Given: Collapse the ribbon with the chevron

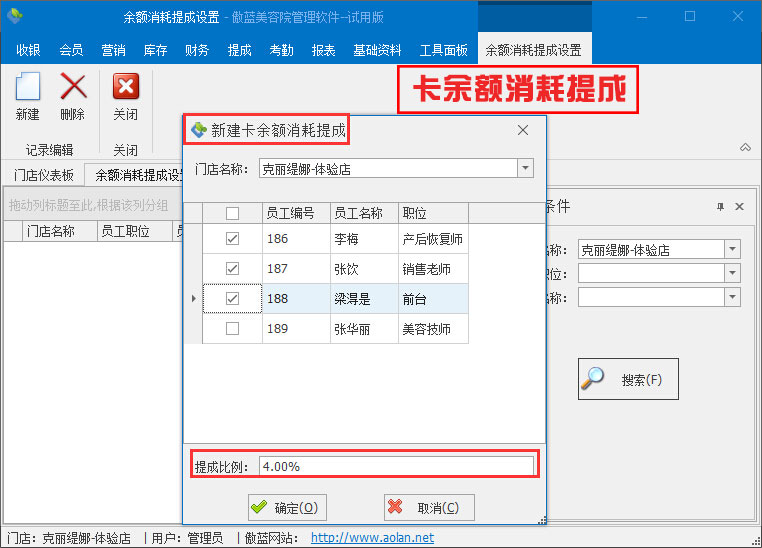Looking at the screenshot, I should (744, 148).
